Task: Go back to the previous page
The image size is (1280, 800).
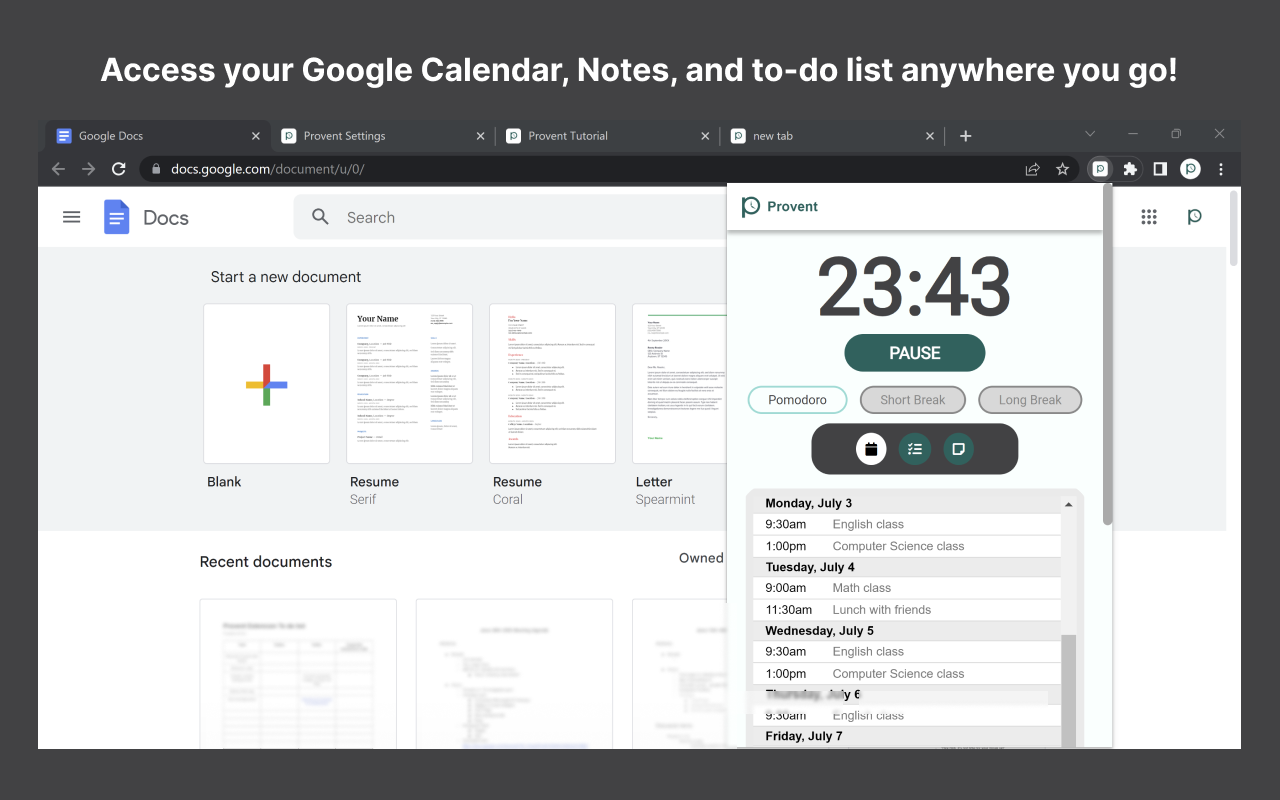Action: click(x=58, y=169)
